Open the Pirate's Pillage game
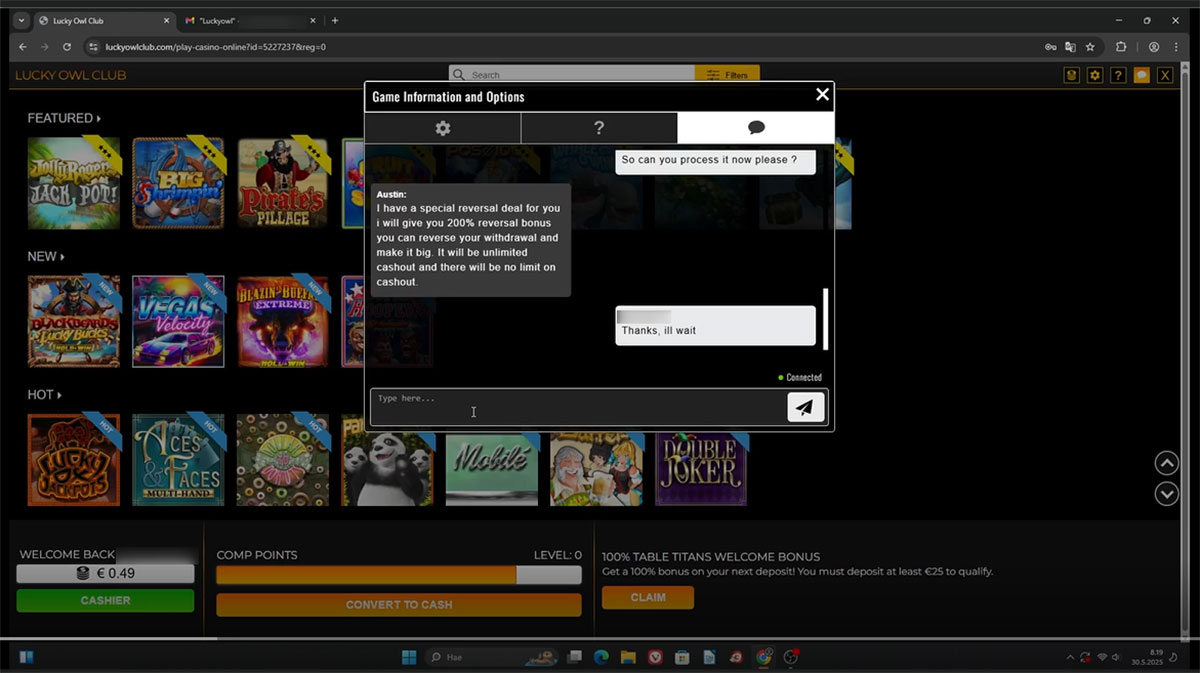 coord(282,183)
